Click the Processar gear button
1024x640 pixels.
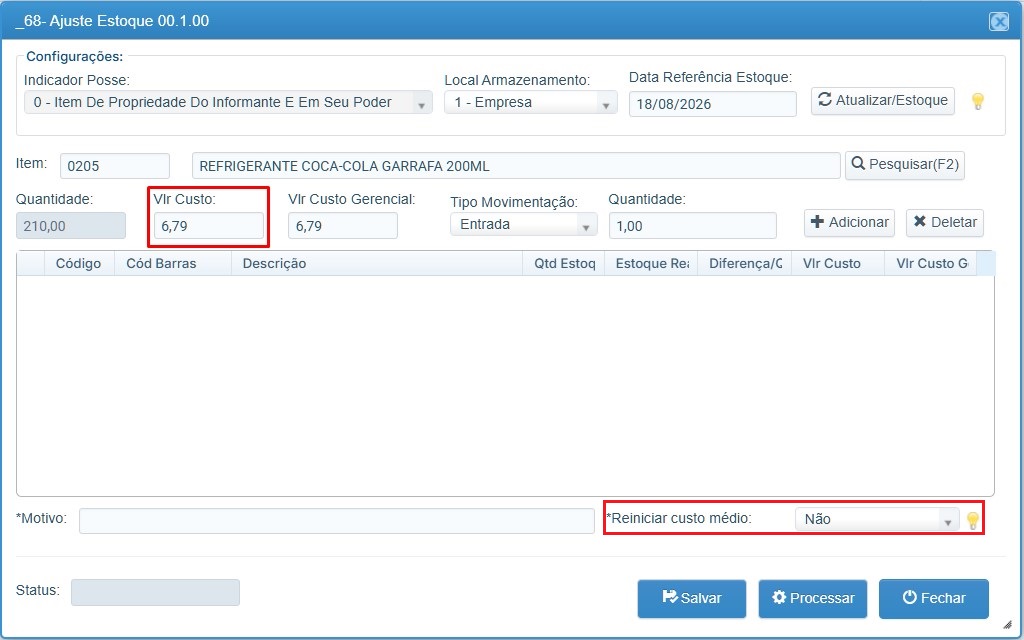(812, 598)
